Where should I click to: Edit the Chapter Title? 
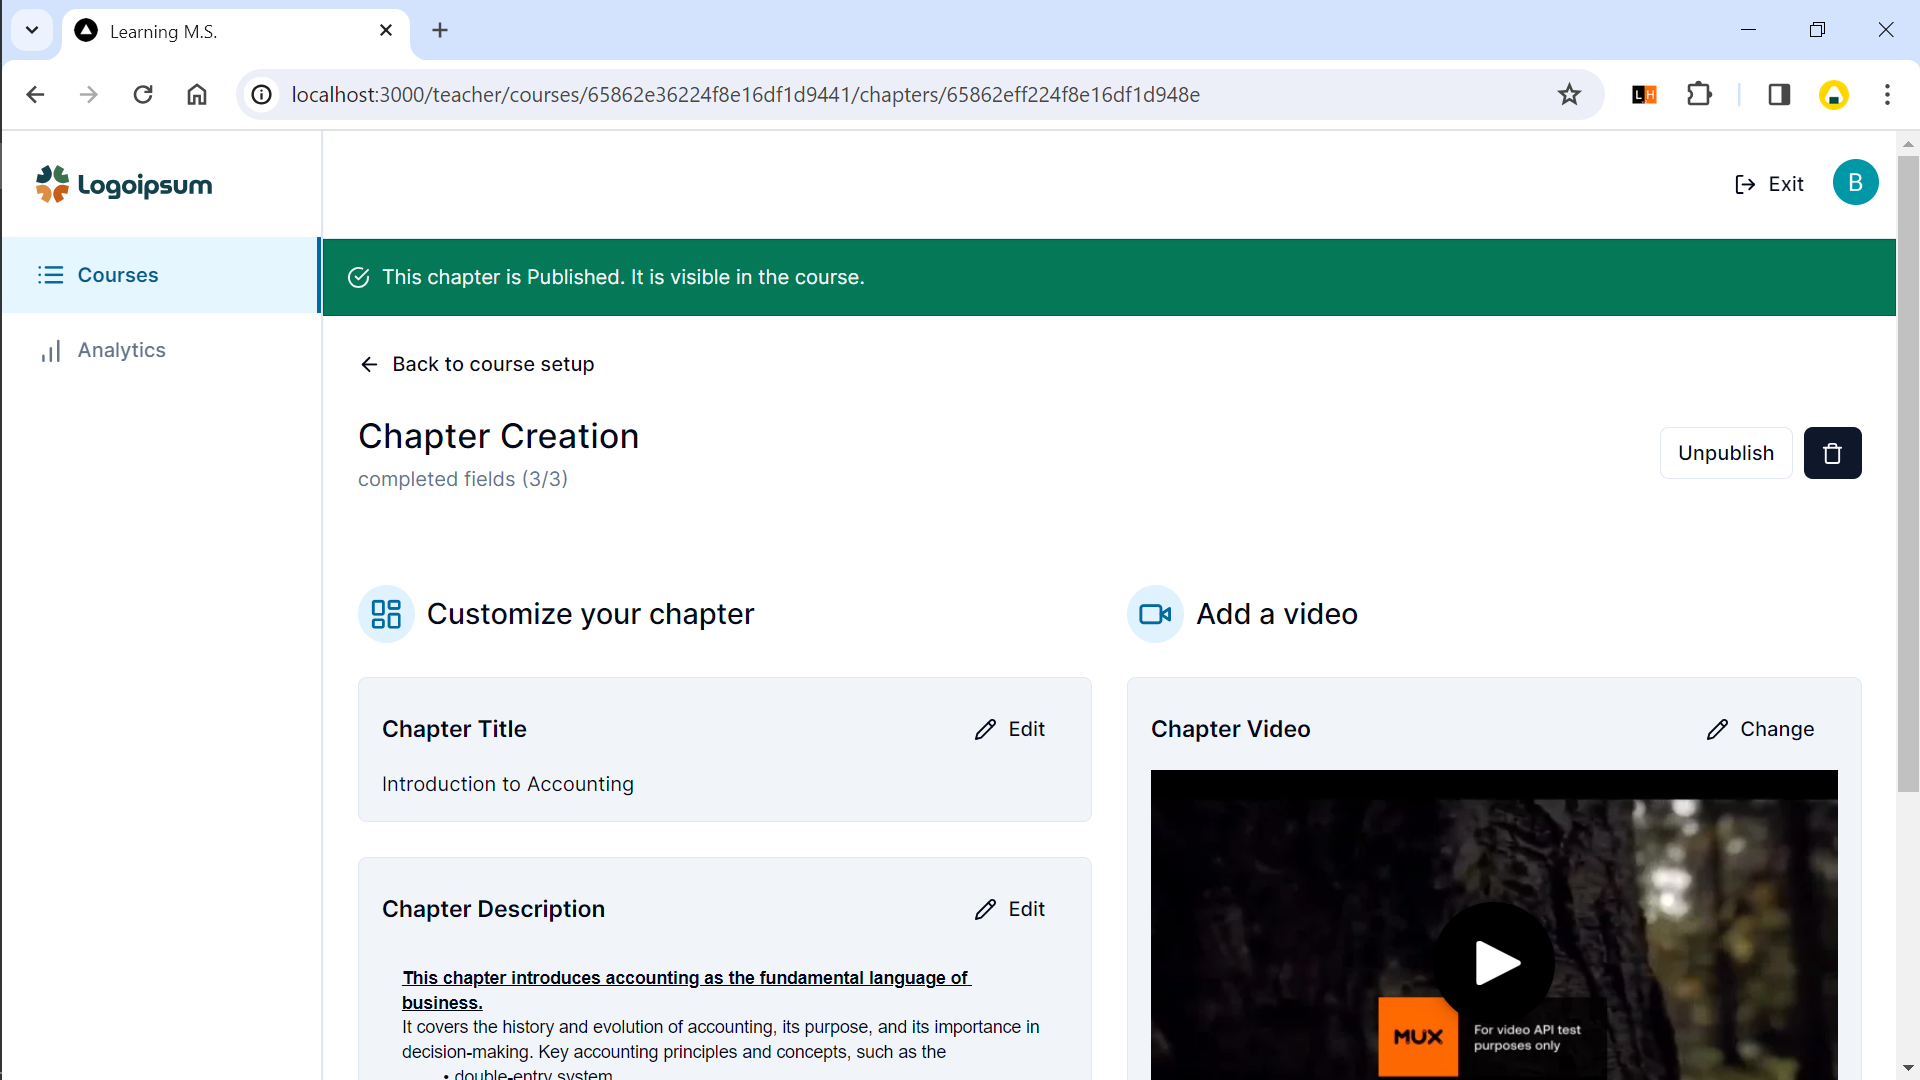click(1010, 729)
